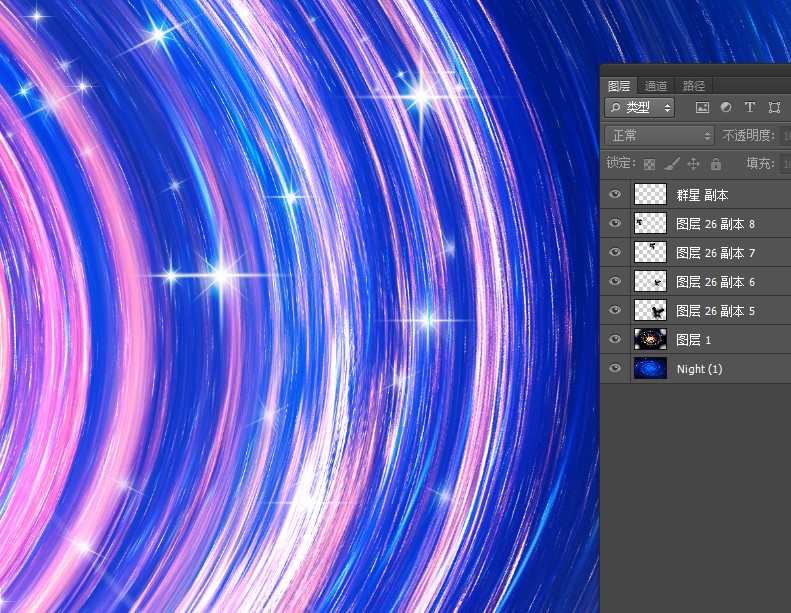The height and width of the screenshot is (613, 791).
Task: Select layer name 图层 26 副本 8
Action: point(715,224)
